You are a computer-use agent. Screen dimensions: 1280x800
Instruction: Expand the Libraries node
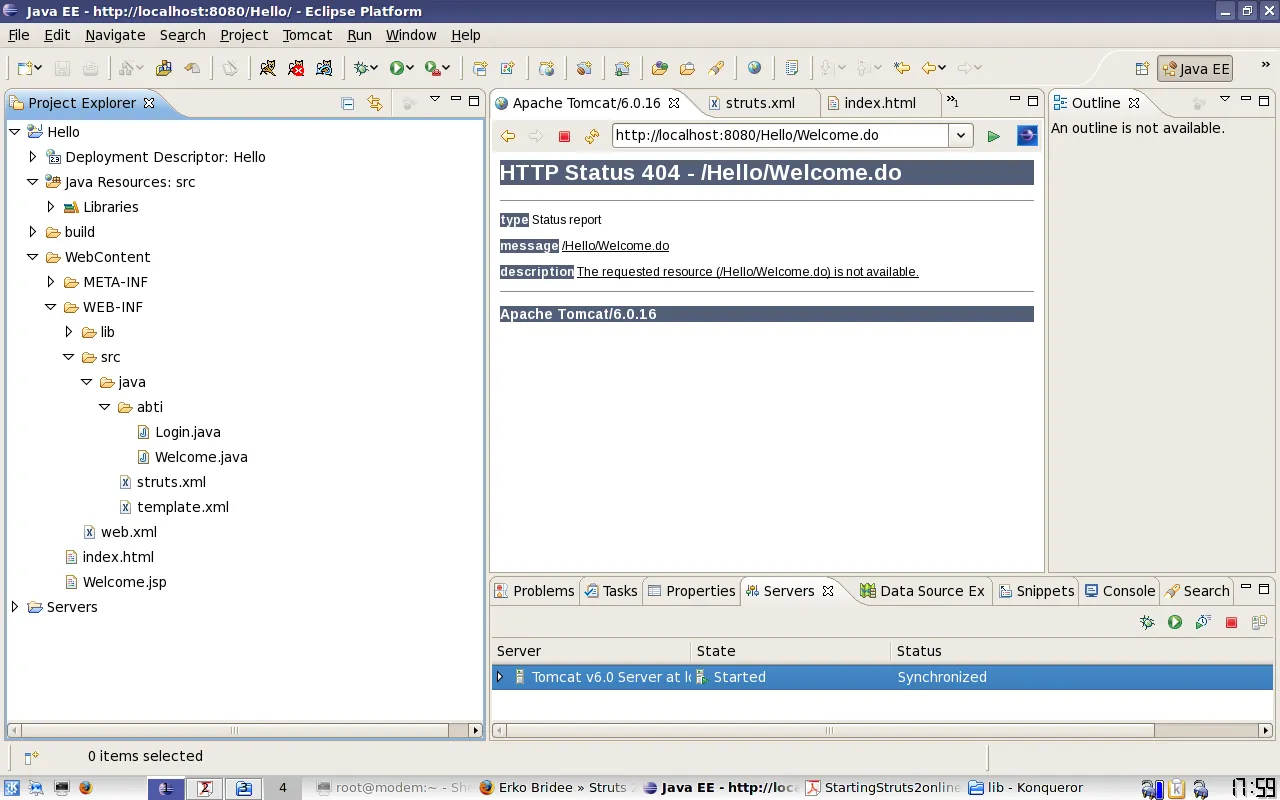51,206
